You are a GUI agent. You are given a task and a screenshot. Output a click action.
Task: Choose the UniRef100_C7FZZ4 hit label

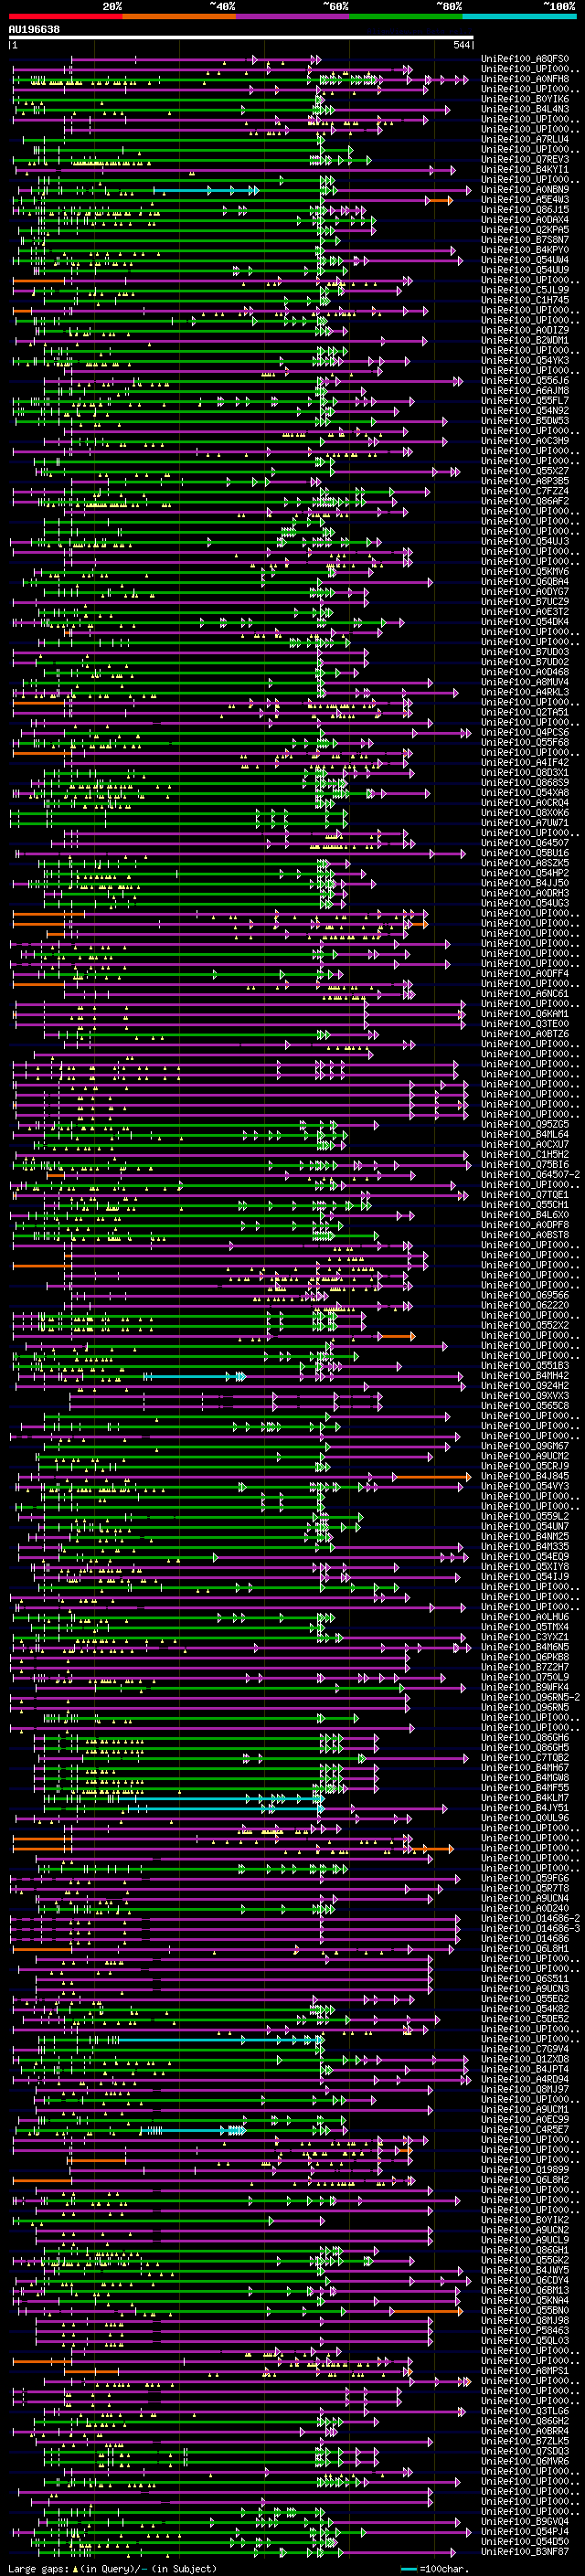[525, 491]
